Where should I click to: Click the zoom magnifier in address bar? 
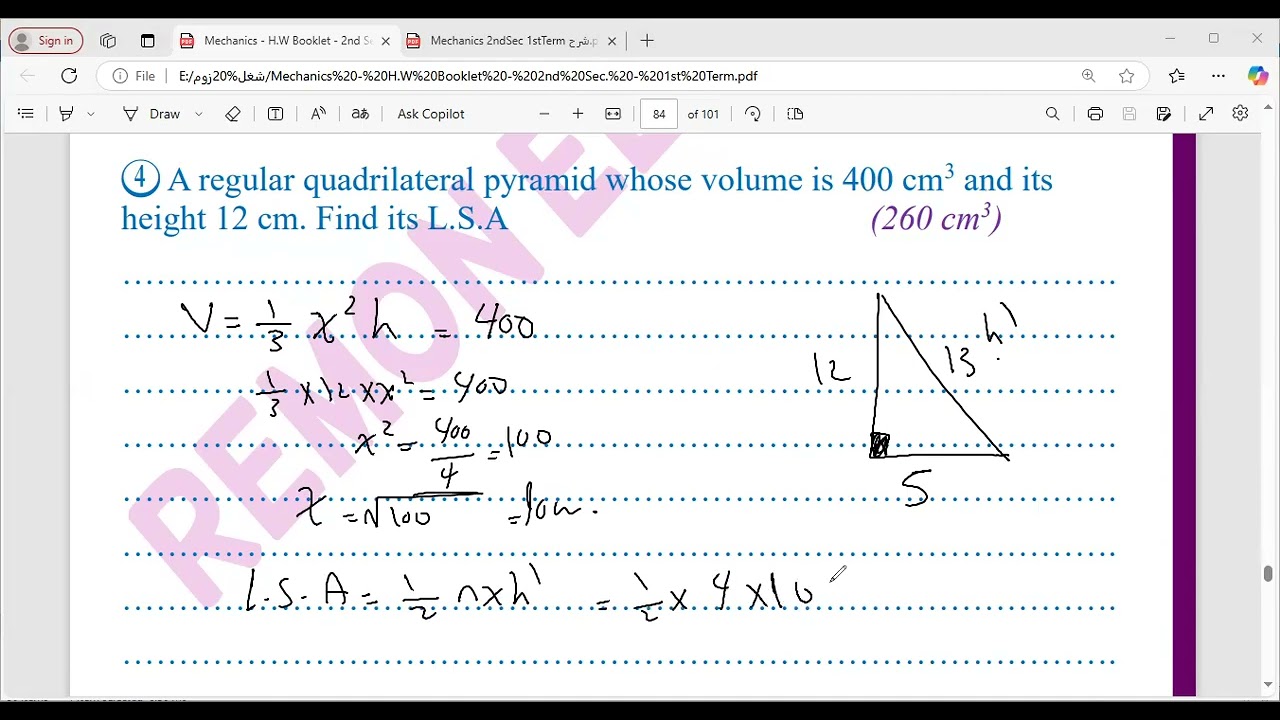(x=1088, y=76)
